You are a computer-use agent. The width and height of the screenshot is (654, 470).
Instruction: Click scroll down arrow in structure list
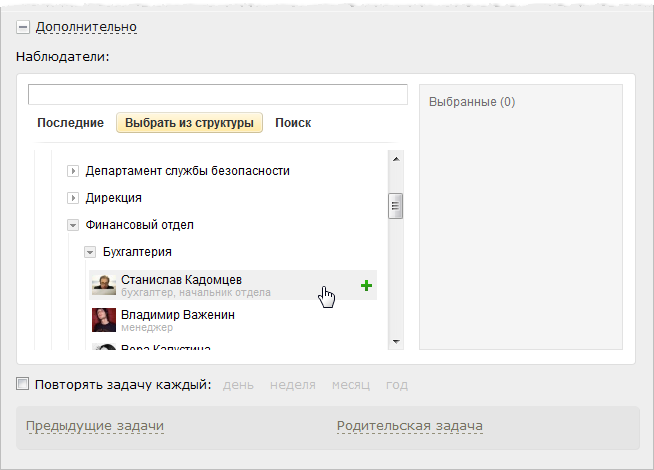(x=396, y=341)
